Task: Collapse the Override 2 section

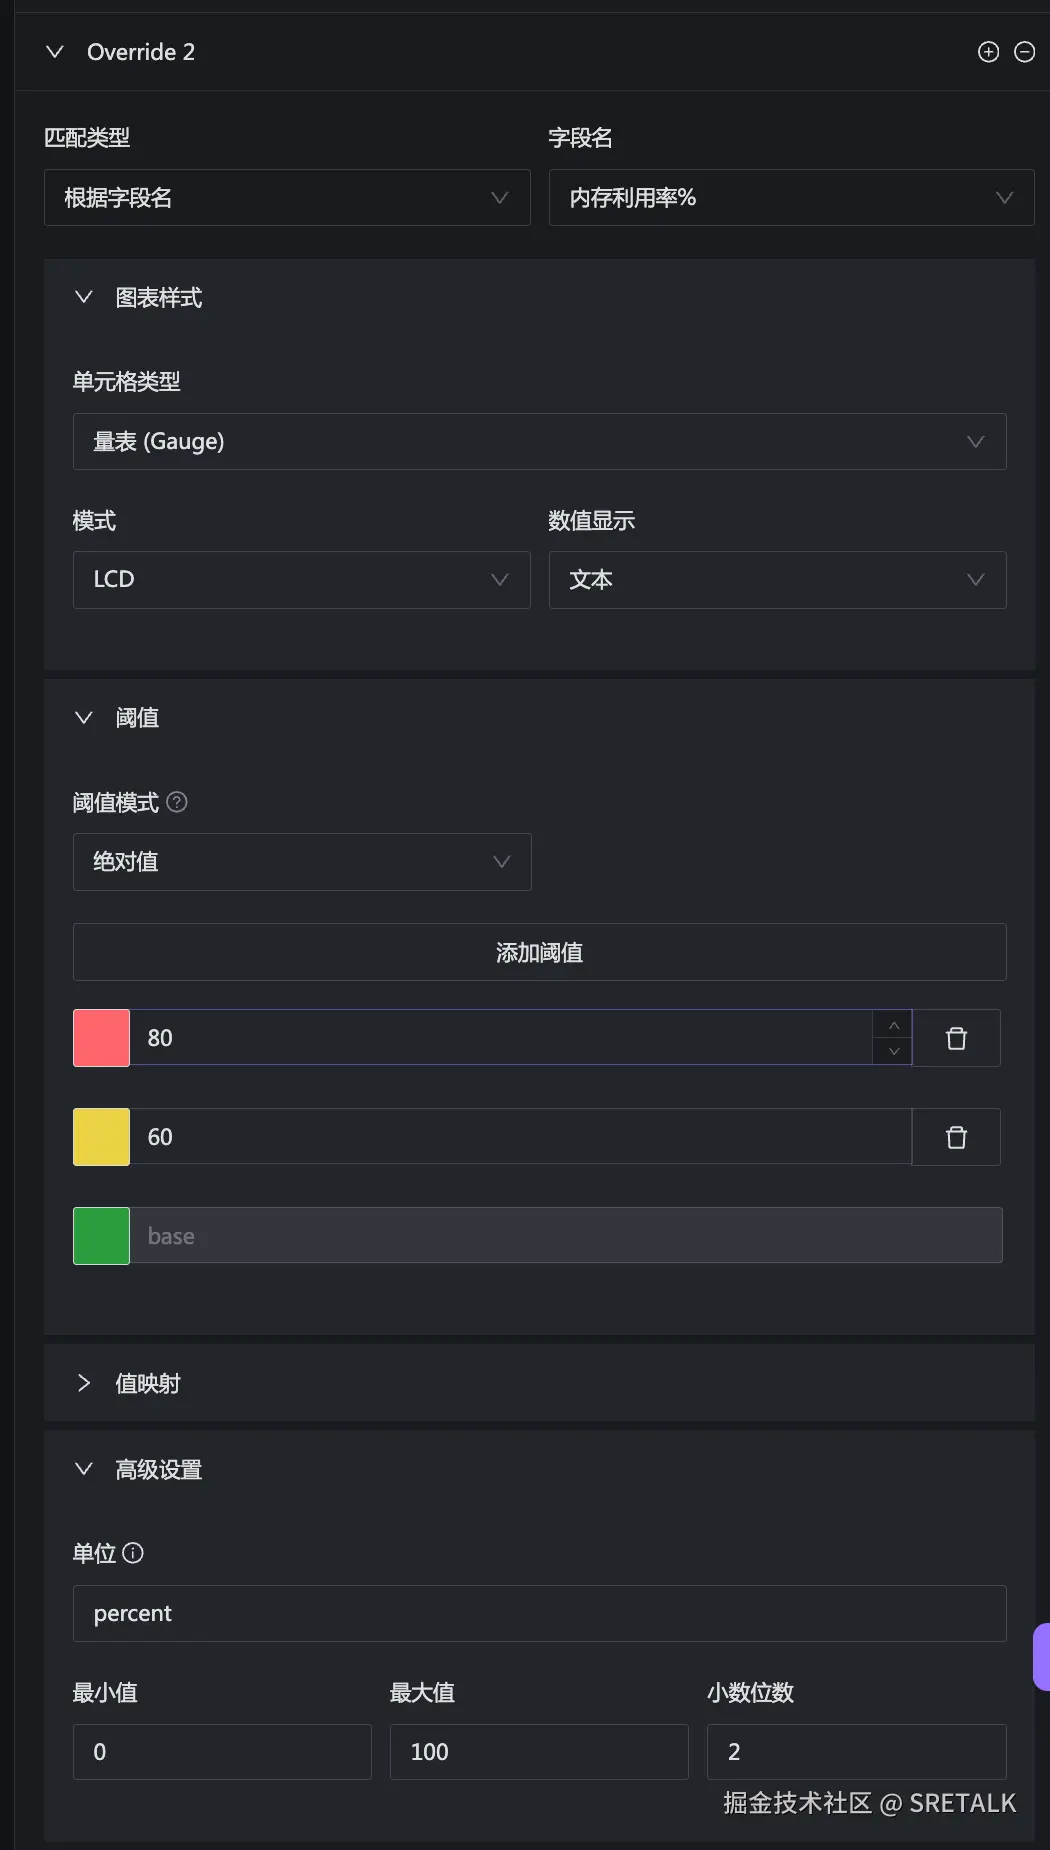Action: pyautogui.click(x=55, y=52)
